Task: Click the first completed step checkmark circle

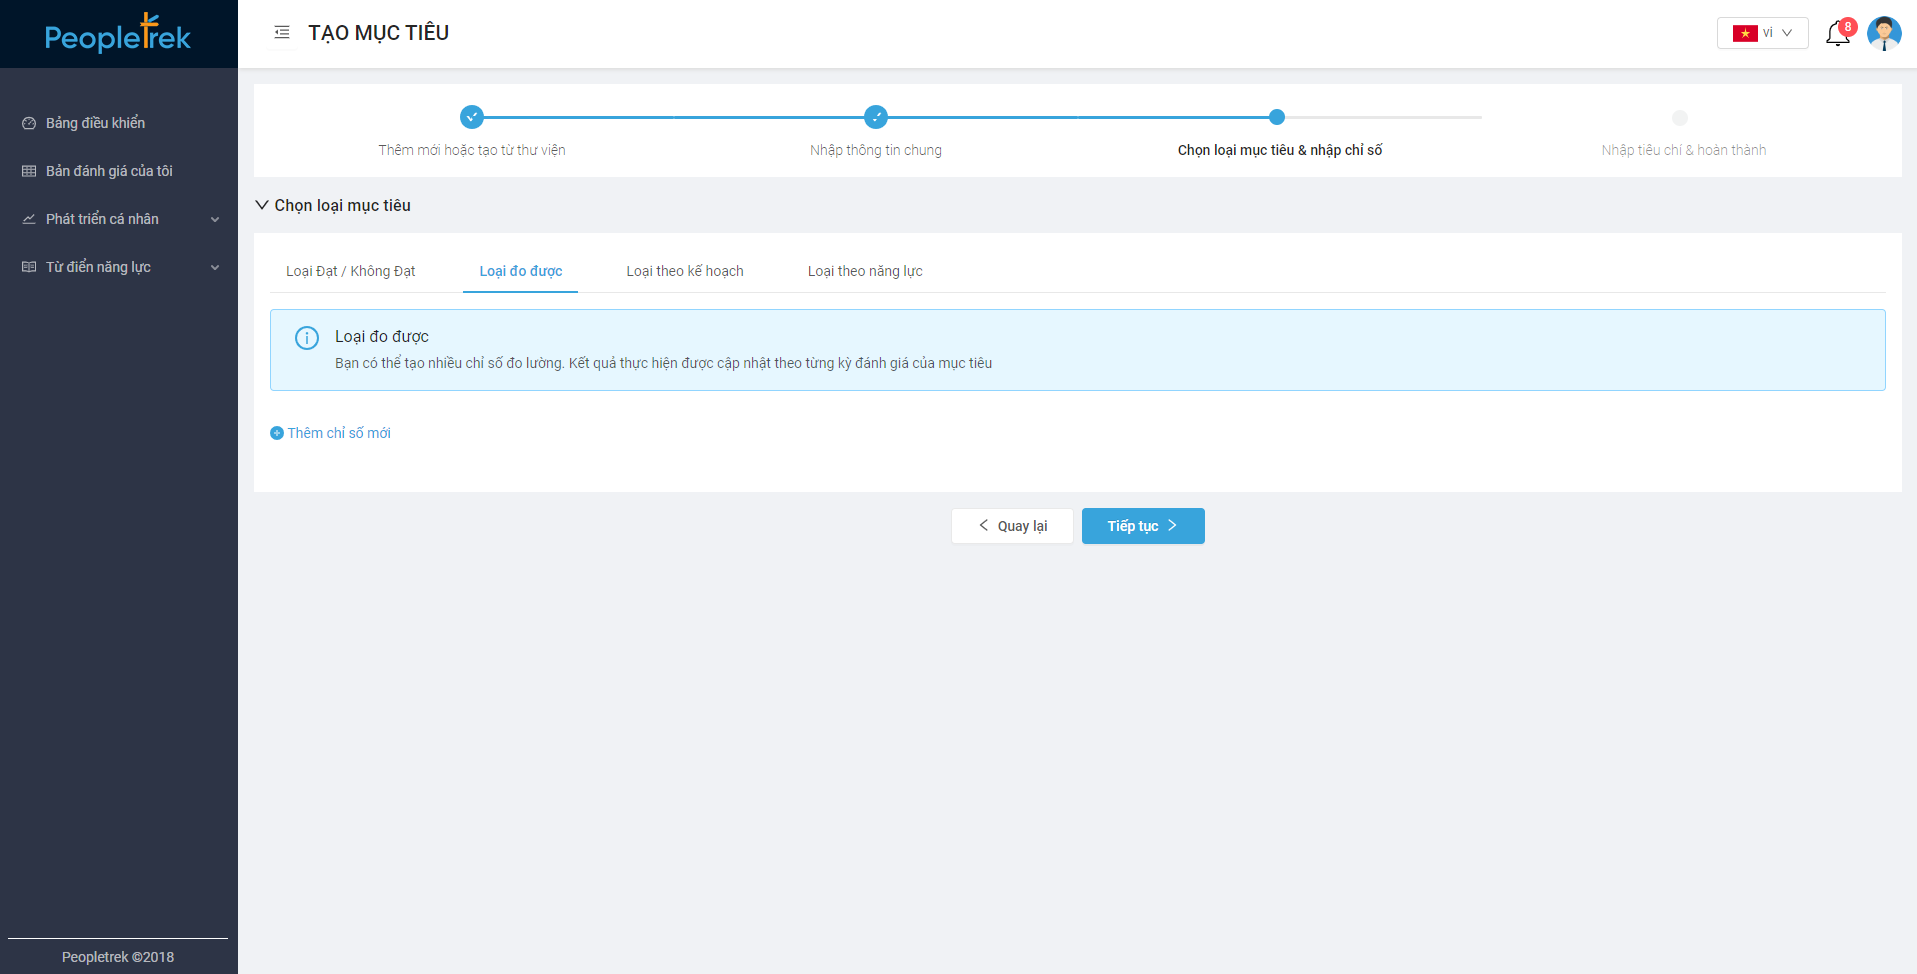Action: [472, 117]
